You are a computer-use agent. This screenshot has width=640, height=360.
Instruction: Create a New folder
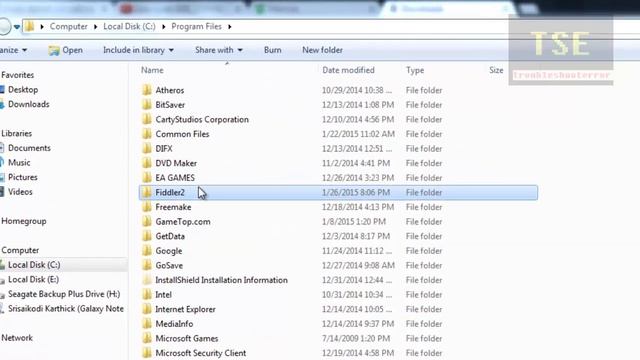click(322, 50)
